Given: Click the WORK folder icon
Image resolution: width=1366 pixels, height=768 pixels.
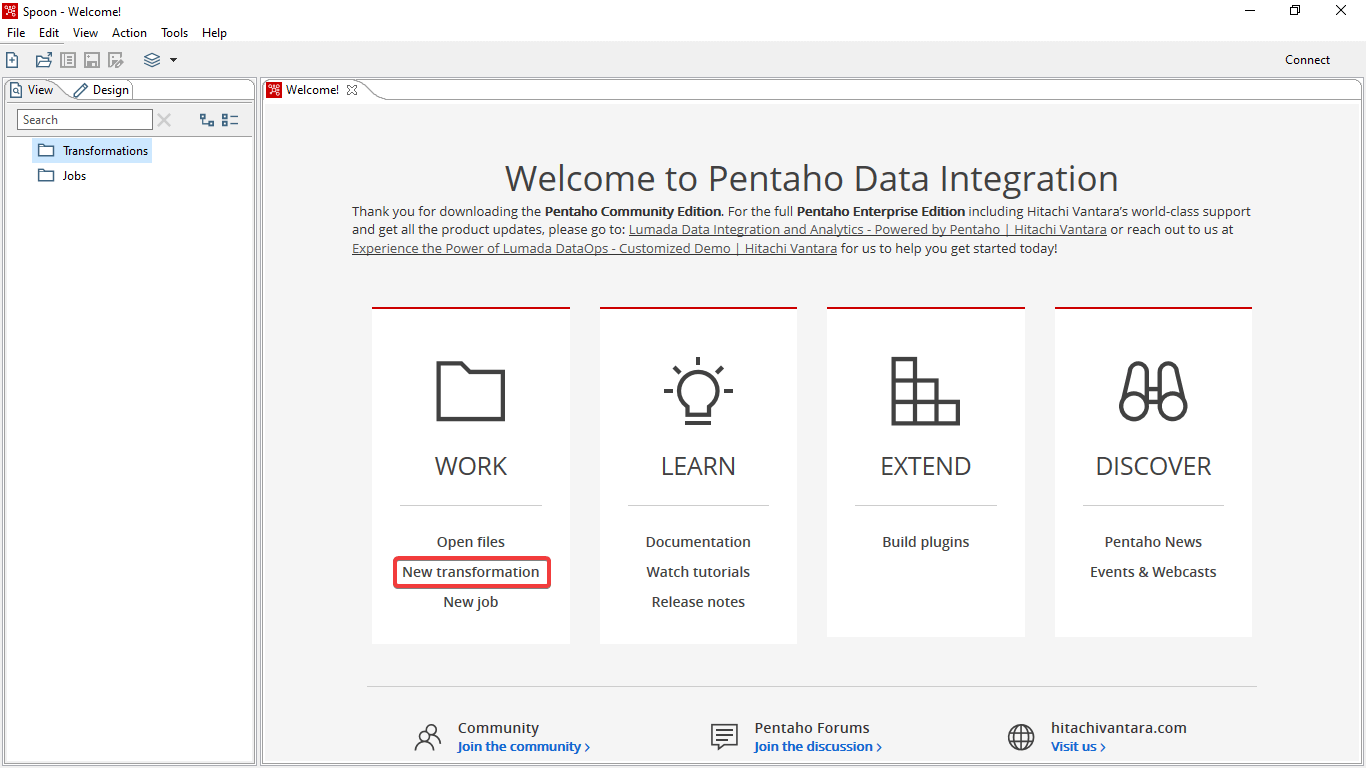Looking at the screenshot, I should coord(471,391).
